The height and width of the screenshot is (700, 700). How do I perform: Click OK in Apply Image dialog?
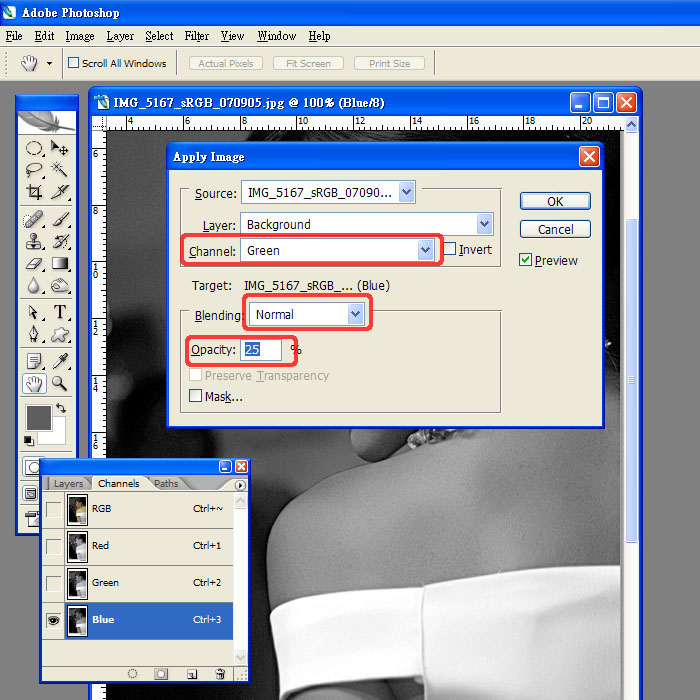coord(555,201)
